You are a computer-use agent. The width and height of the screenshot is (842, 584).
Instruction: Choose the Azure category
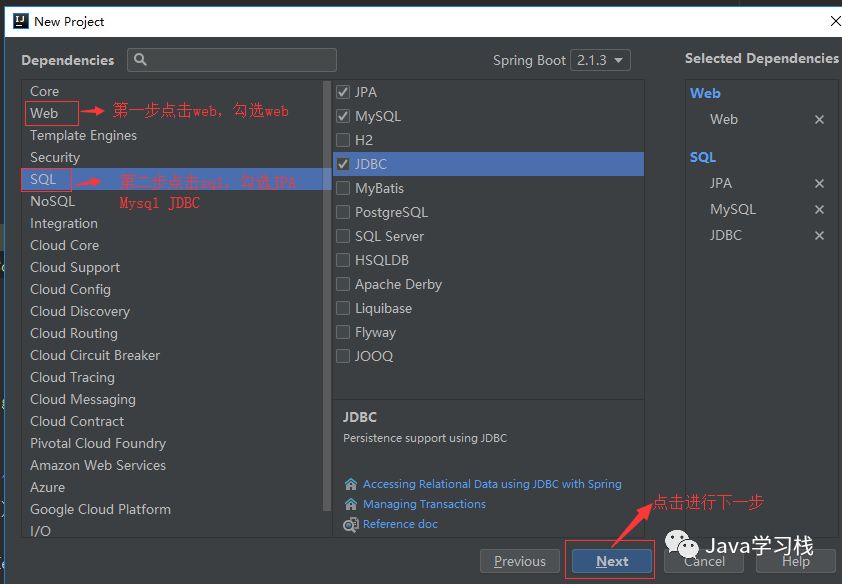point(47,487)
